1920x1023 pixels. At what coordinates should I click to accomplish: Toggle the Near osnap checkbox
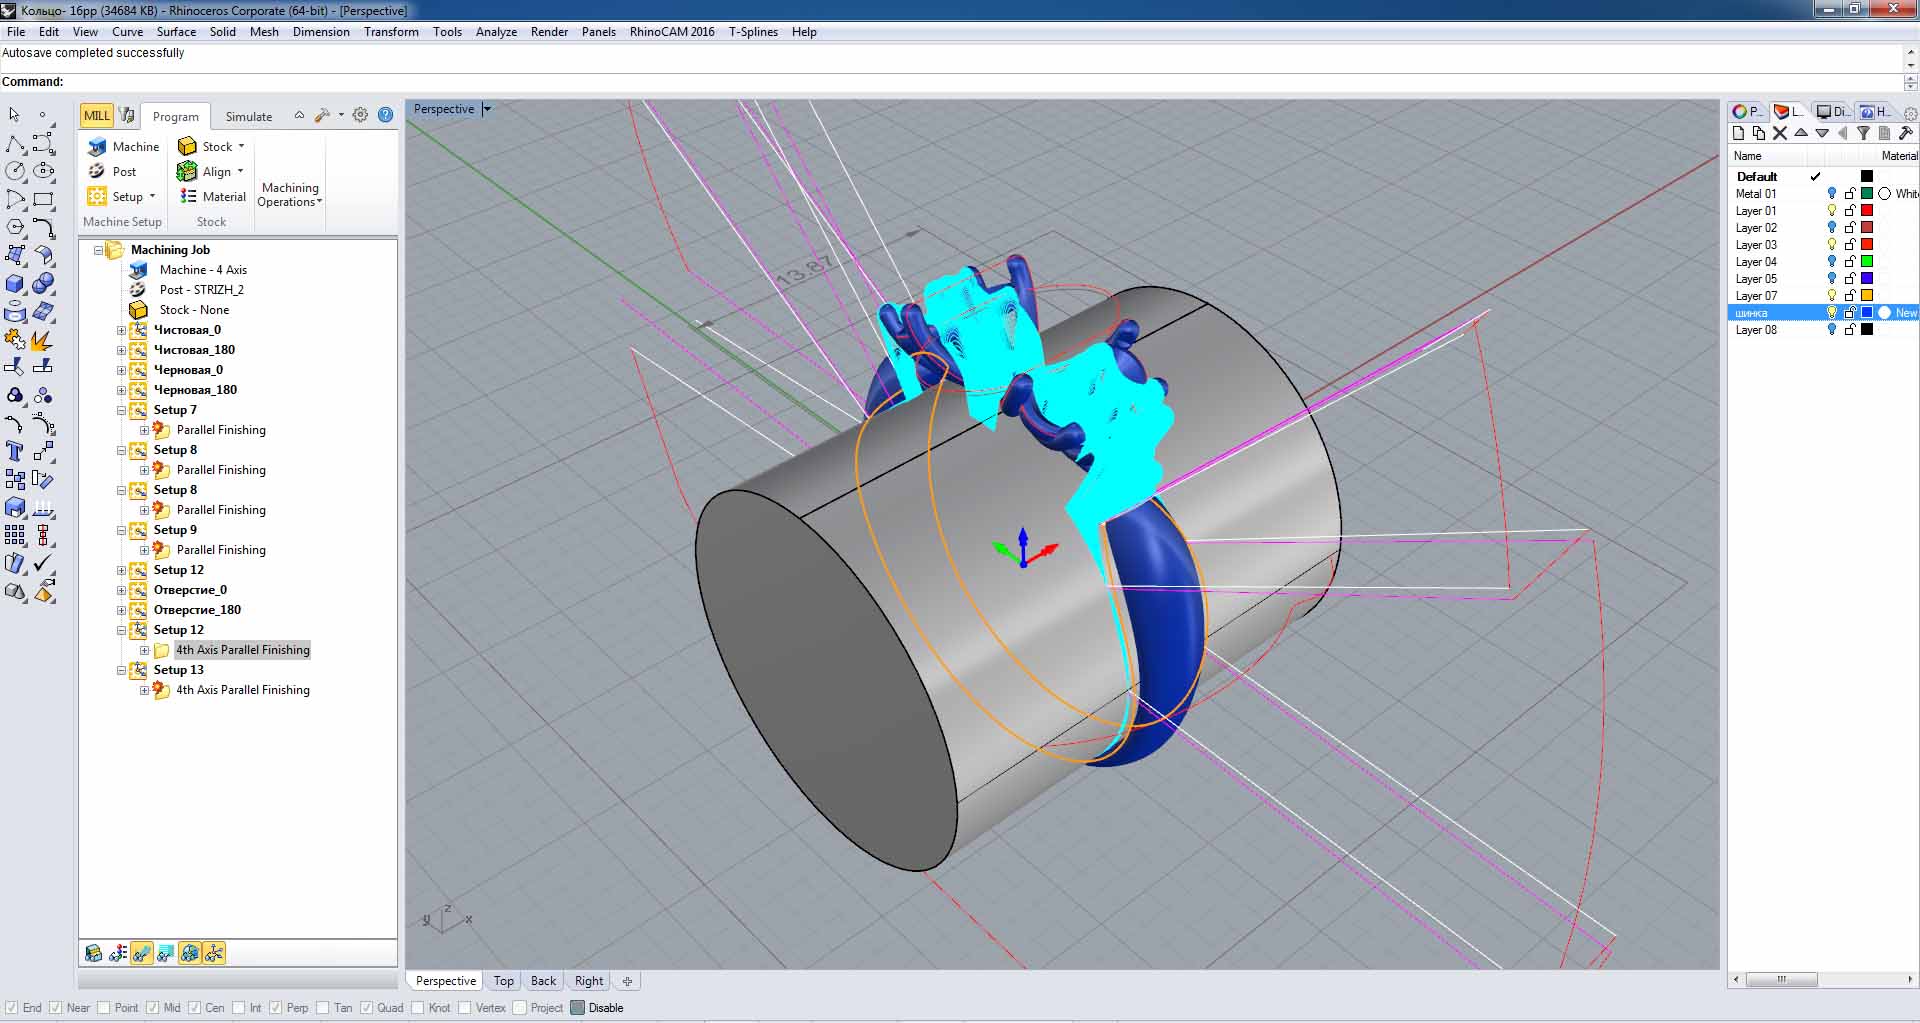tap(56, 1008)
